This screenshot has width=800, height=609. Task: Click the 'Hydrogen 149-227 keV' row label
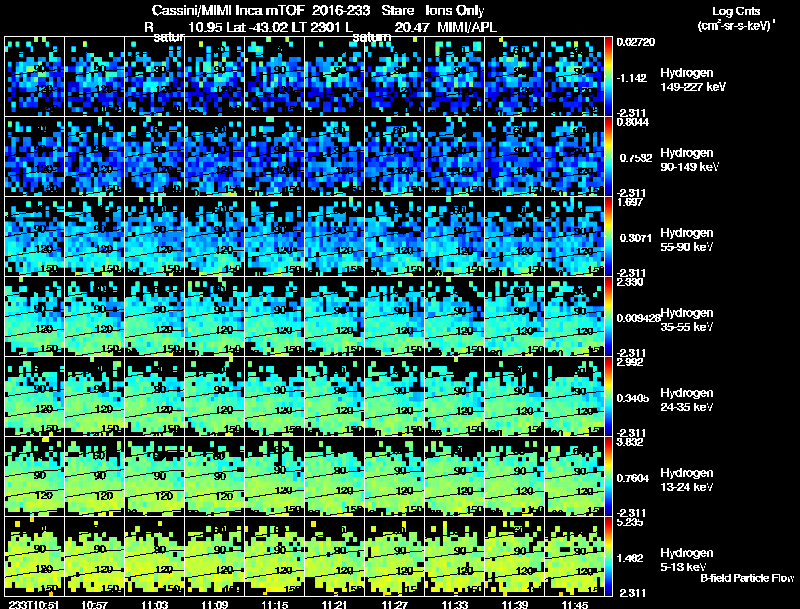point(692,80)
